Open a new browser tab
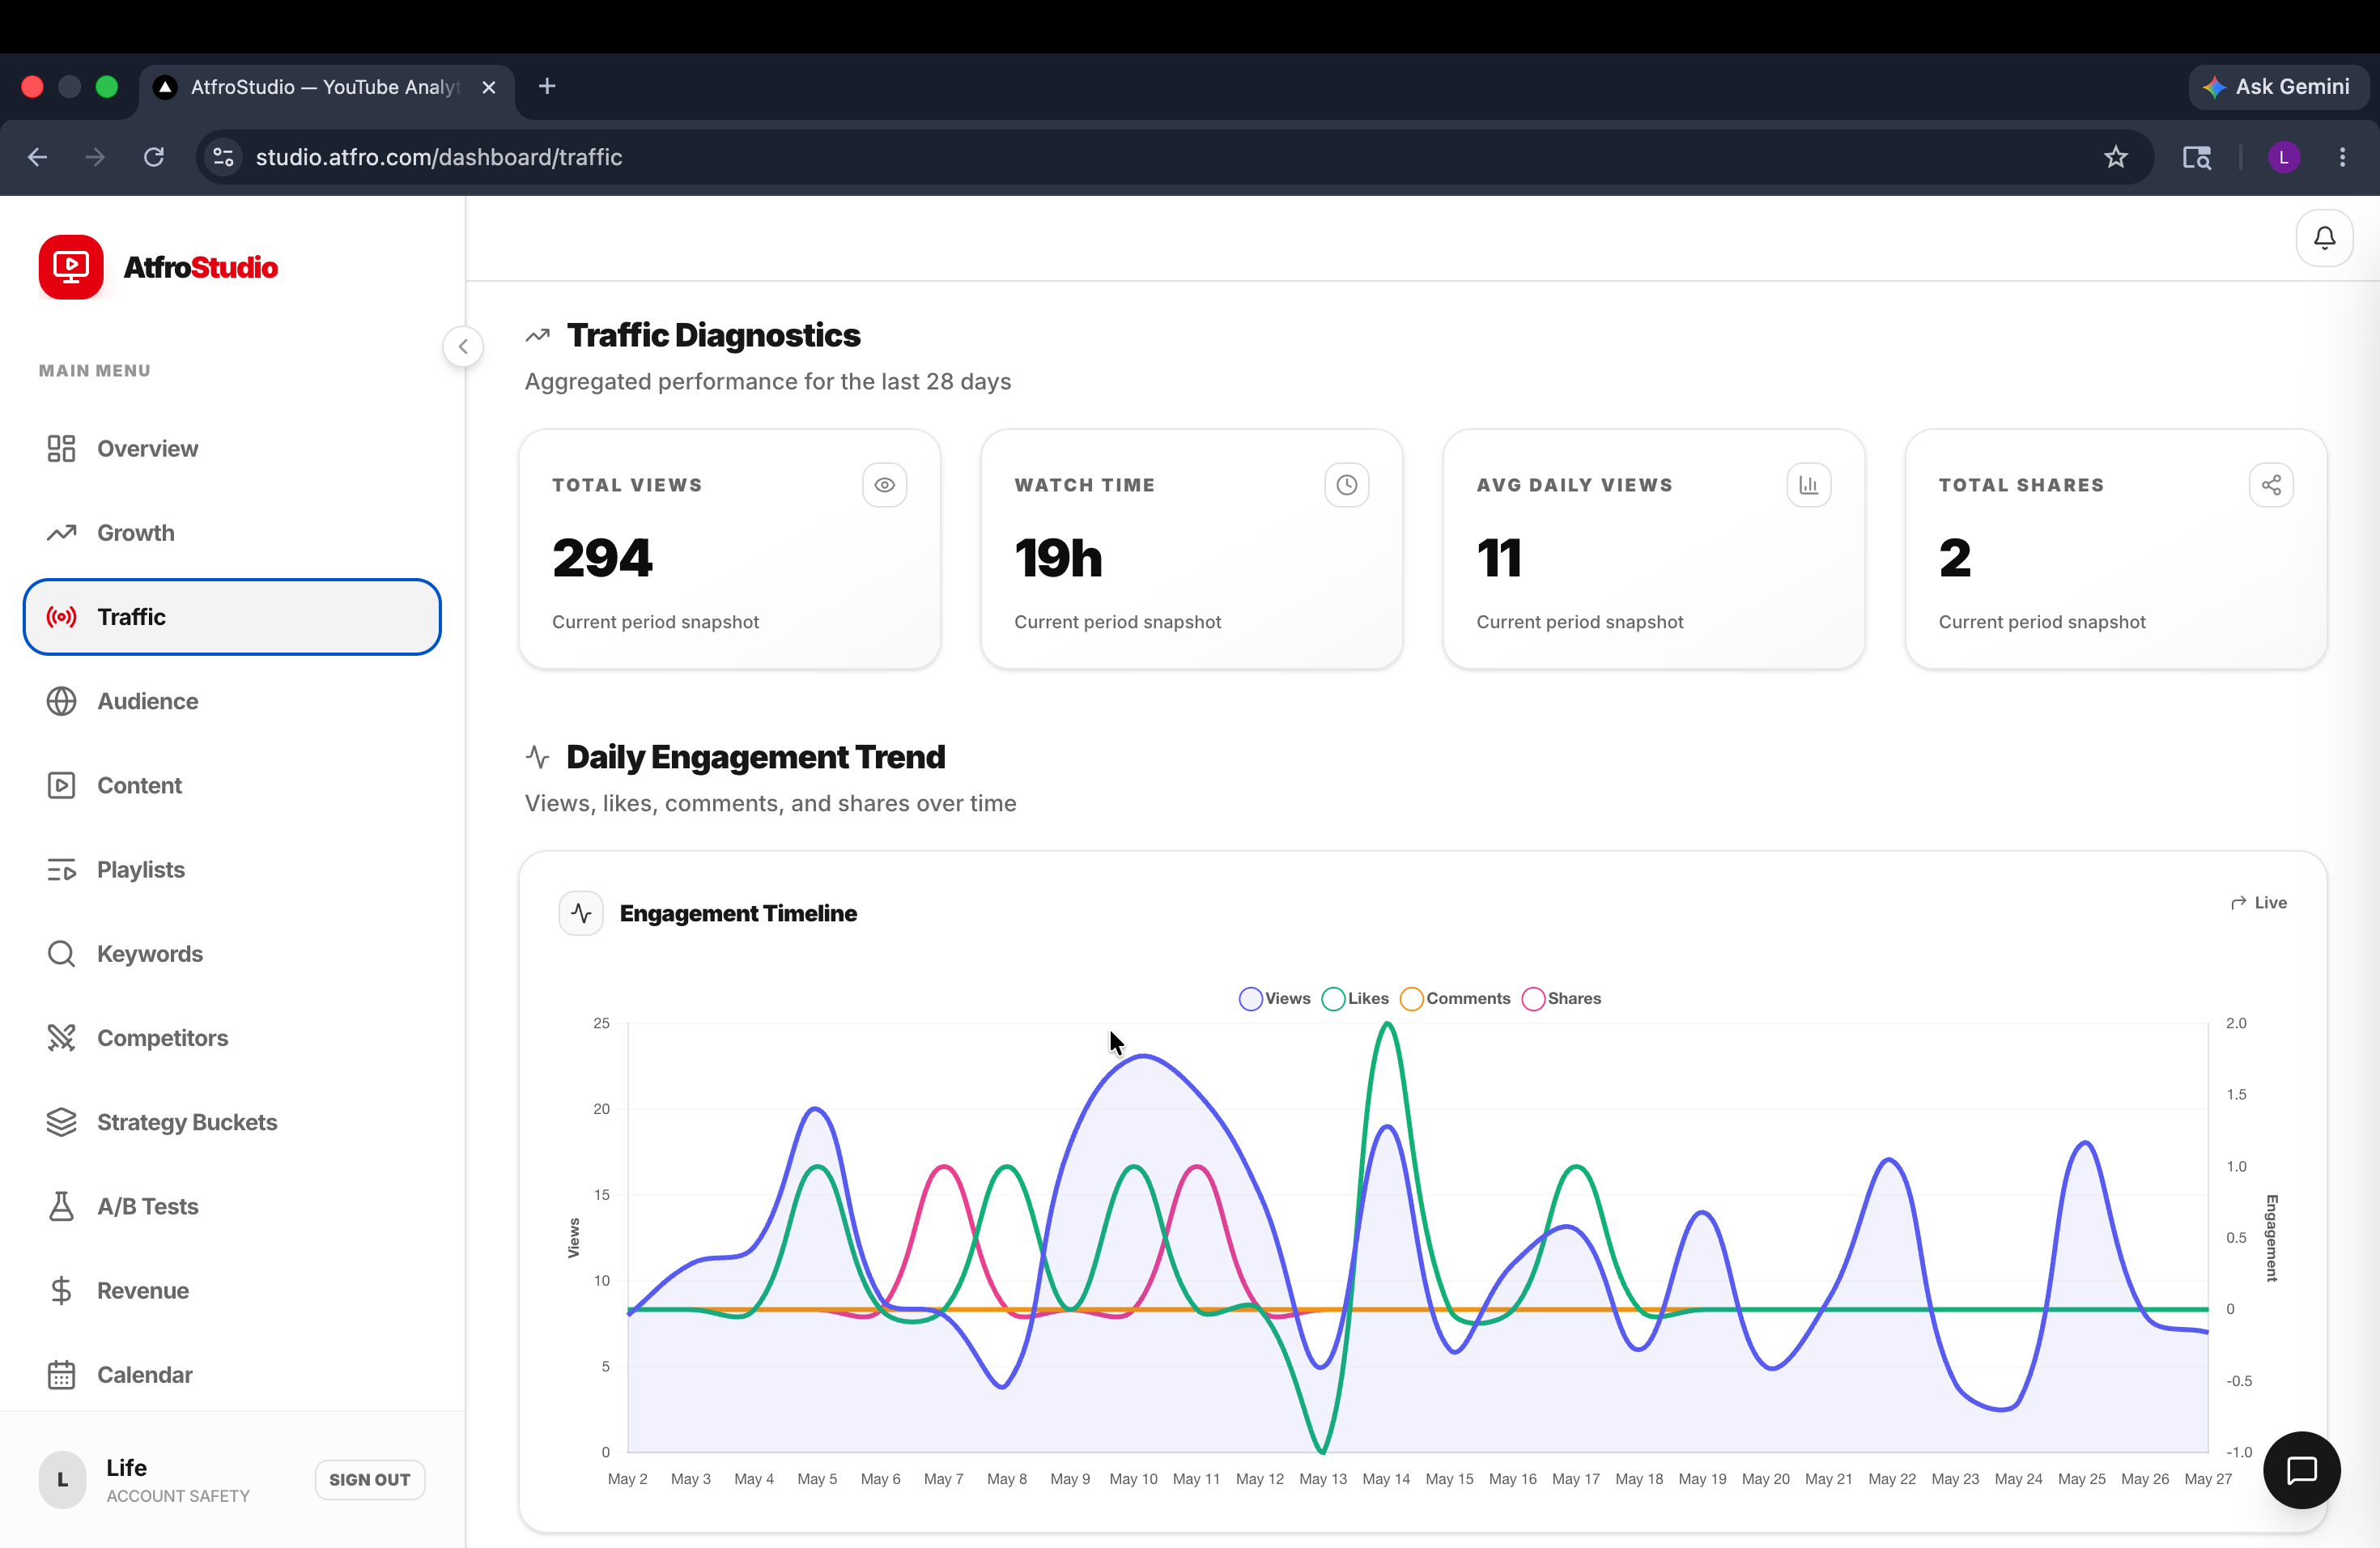 point(547,87)
